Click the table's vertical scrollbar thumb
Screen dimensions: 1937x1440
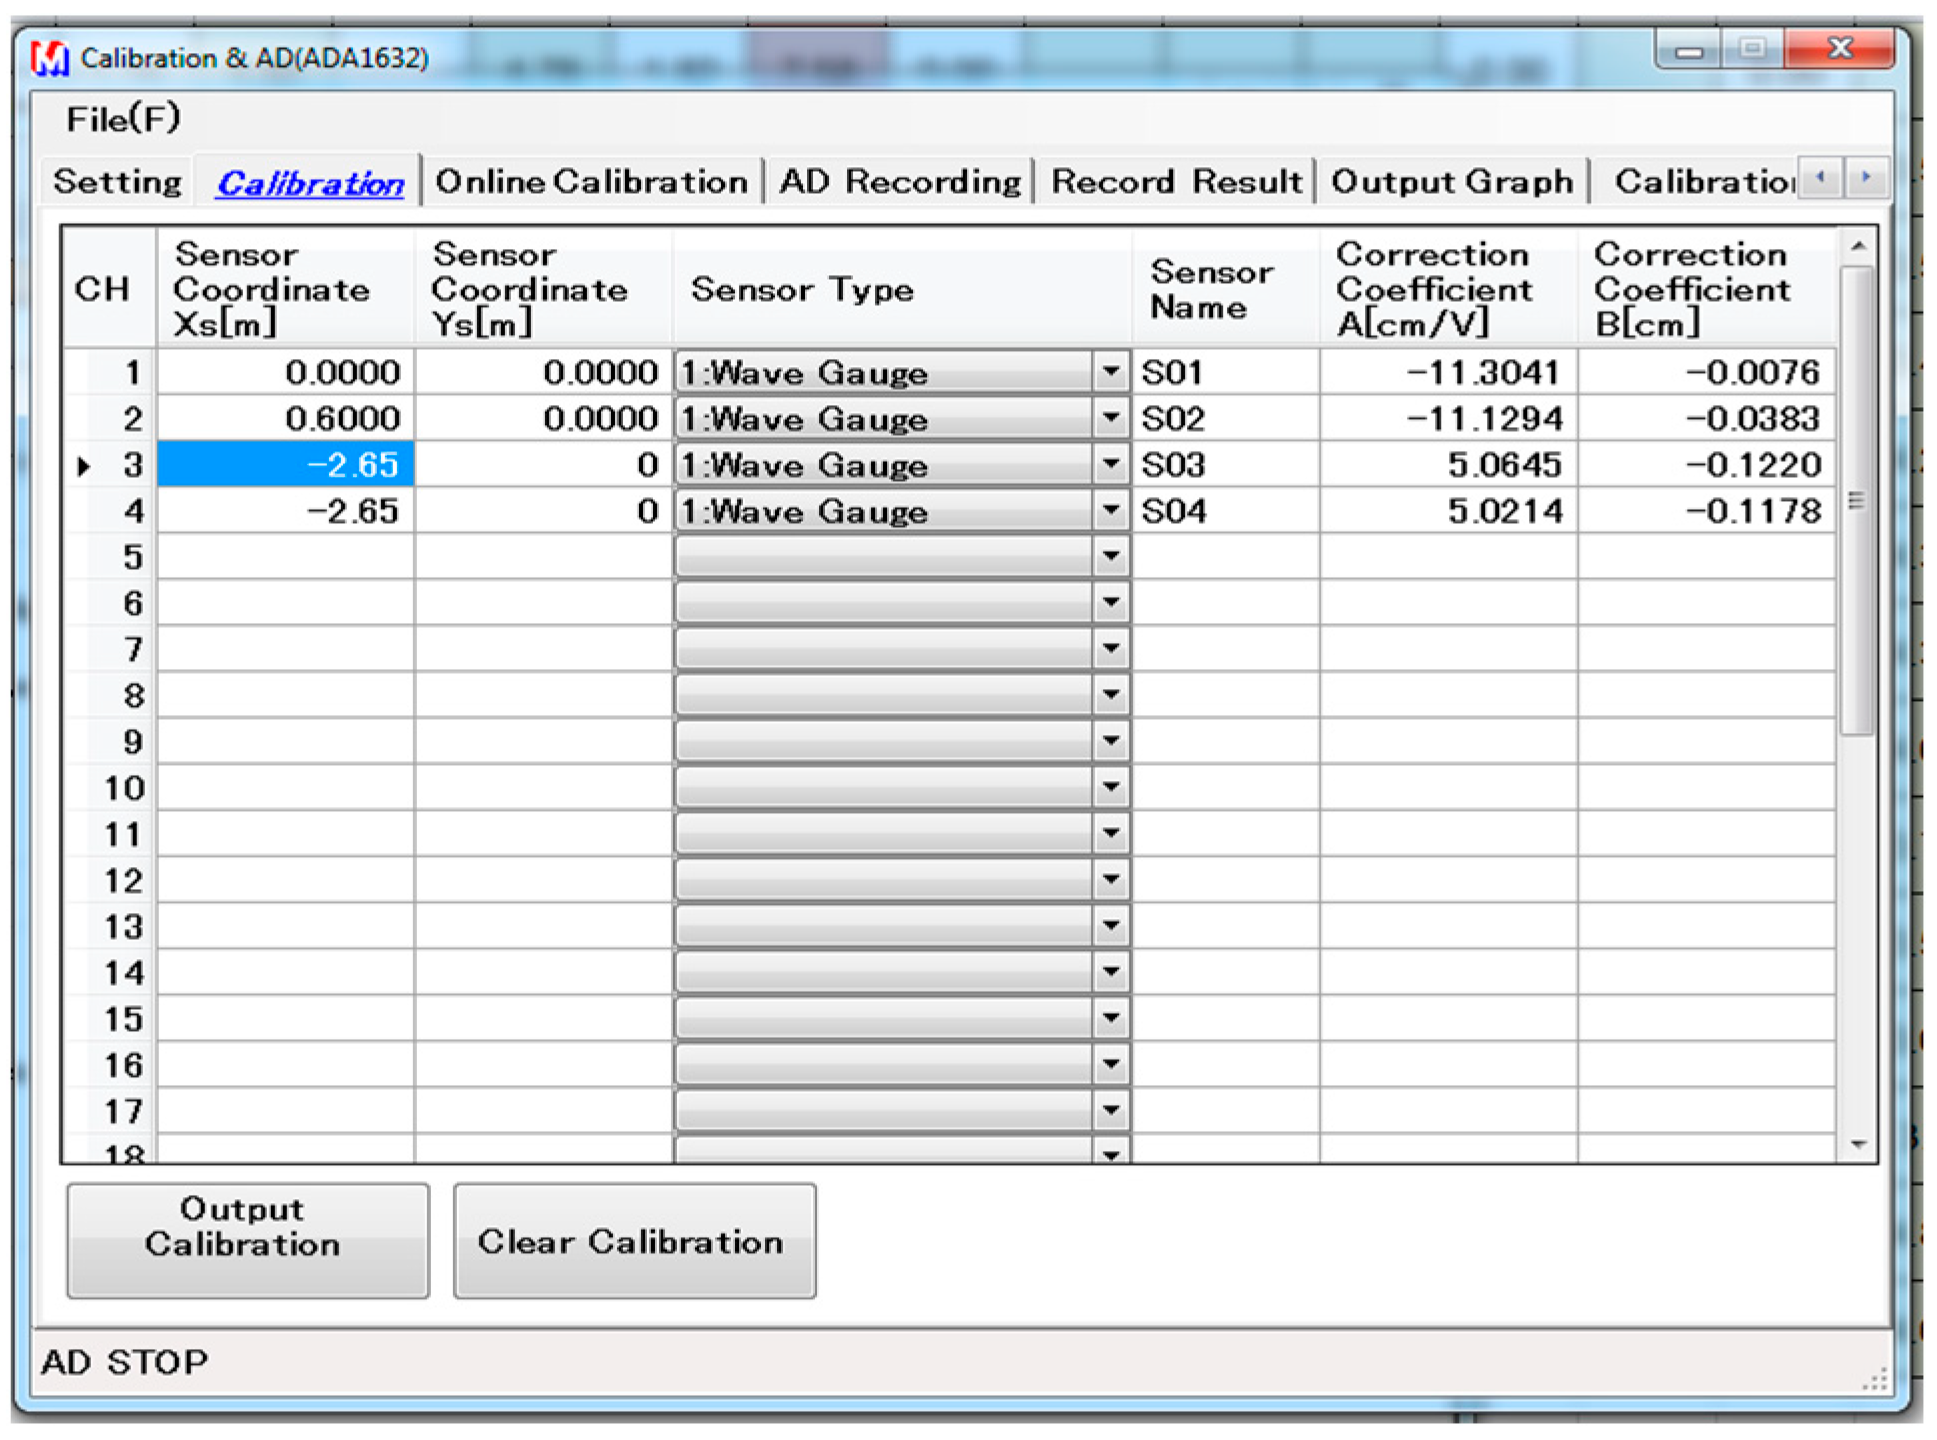(x=1857, y=500)
